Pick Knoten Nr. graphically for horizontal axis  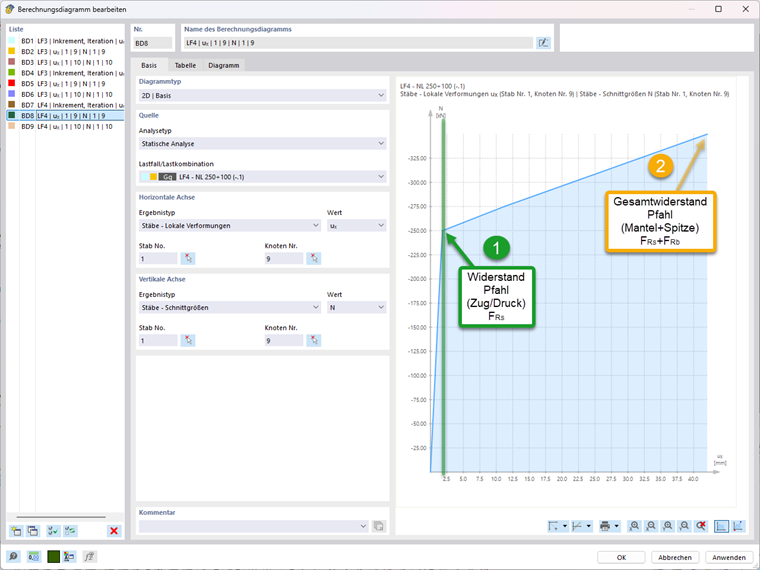coord(314,258)
